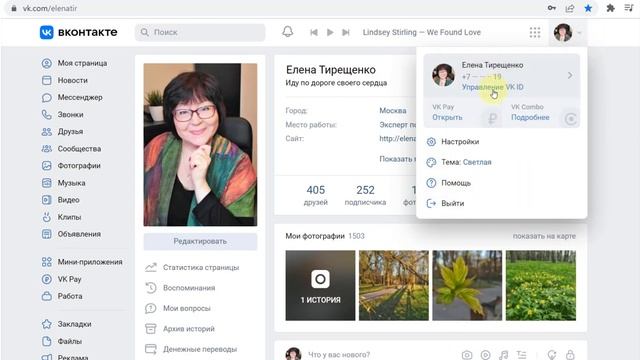Open the park path photo thumbnail
640x360 pixels.
[394, 285]
